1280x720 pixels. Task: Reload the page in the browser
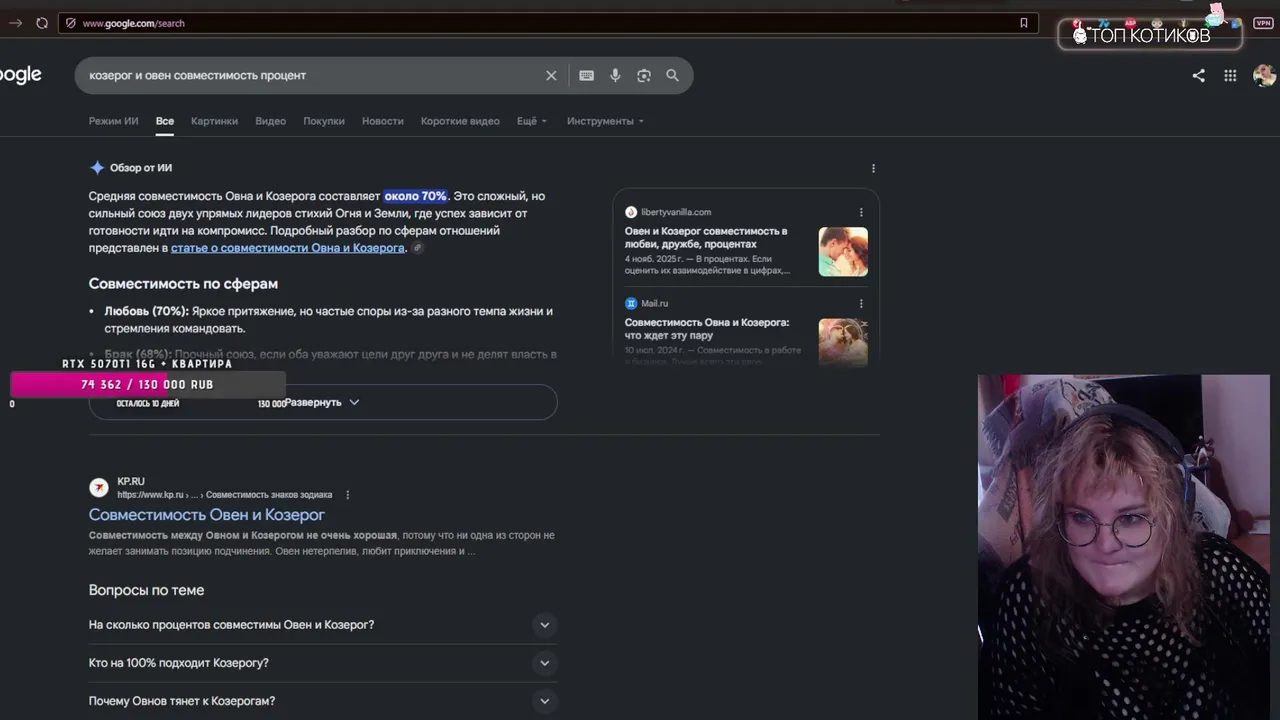pos(42,23)
